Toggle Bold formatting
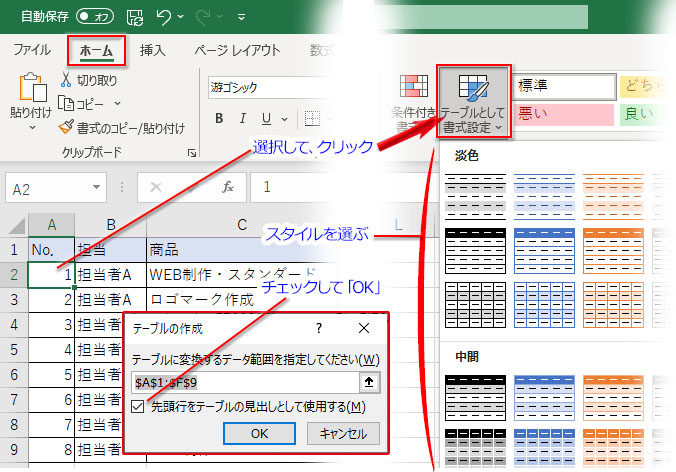This screenshot has width=676, height=472. (x=219, y=118)
